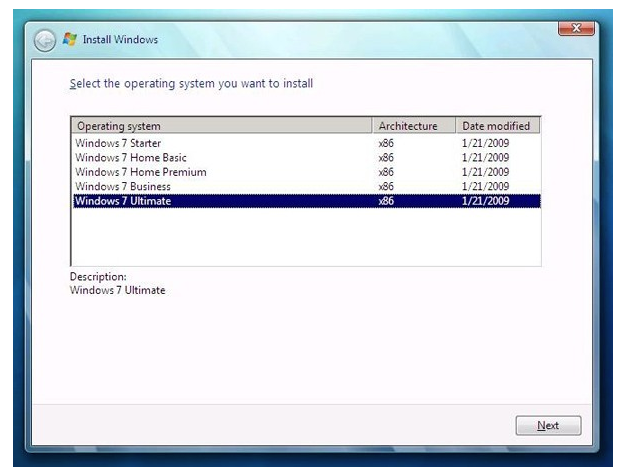Click 1/21/2009 date in Business row
Image resolution: width=624 pixels, height=473 pixels.
coord(485,186)
